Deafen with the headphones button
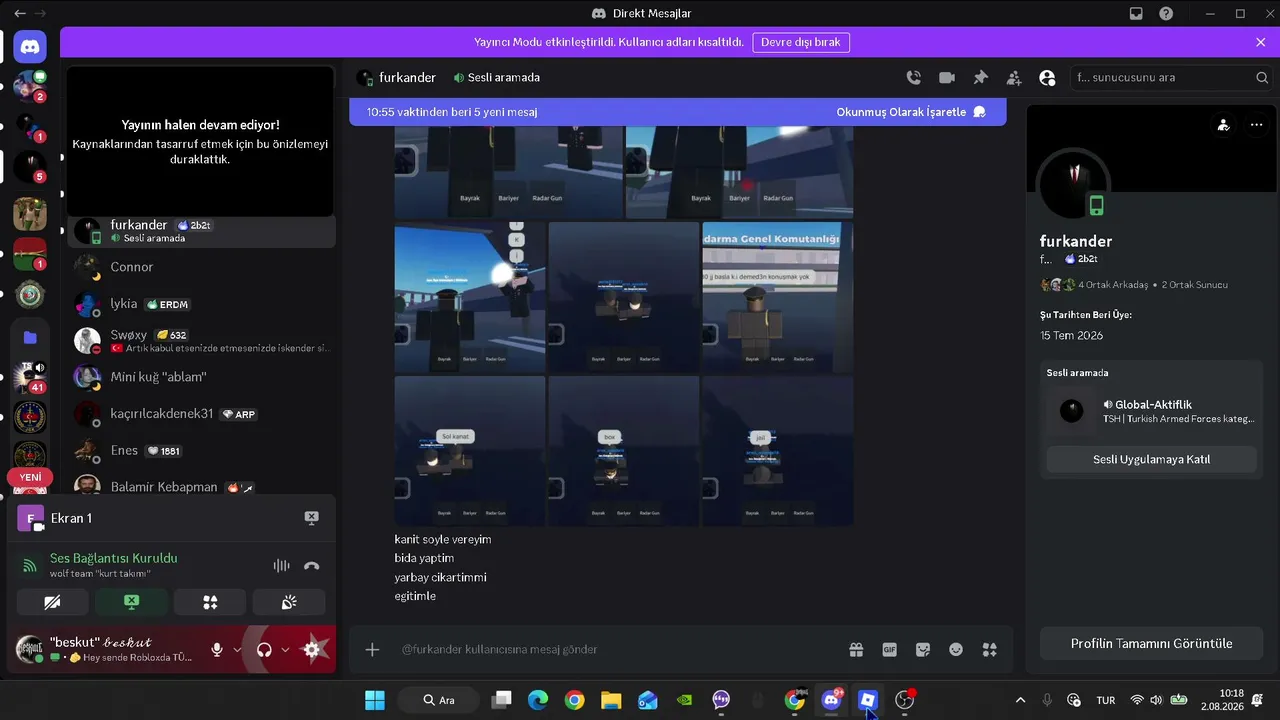 click(264, 650)
